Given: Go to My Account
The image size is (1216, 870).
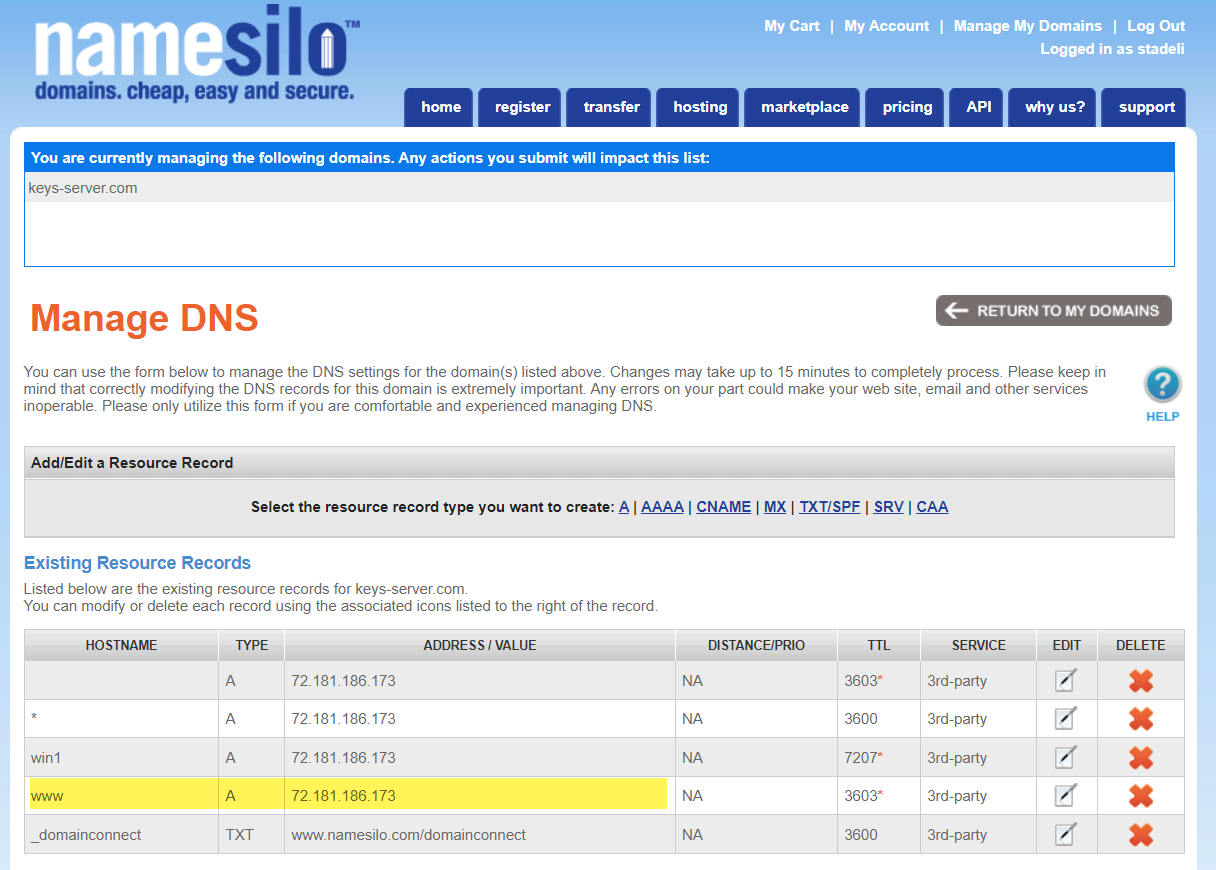Looking at the screenshot, I should (887, 26).
